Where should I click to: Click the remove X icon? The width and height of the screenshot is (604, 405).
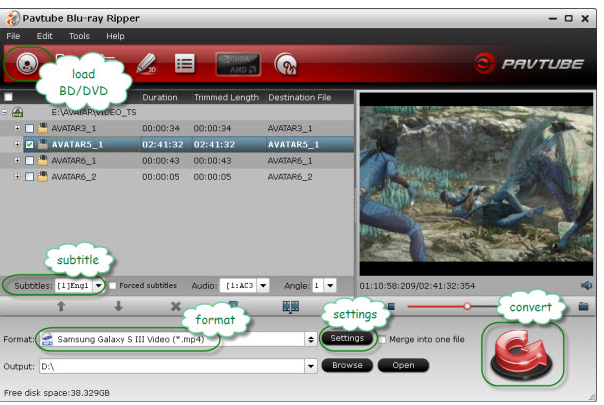point(176,306)
